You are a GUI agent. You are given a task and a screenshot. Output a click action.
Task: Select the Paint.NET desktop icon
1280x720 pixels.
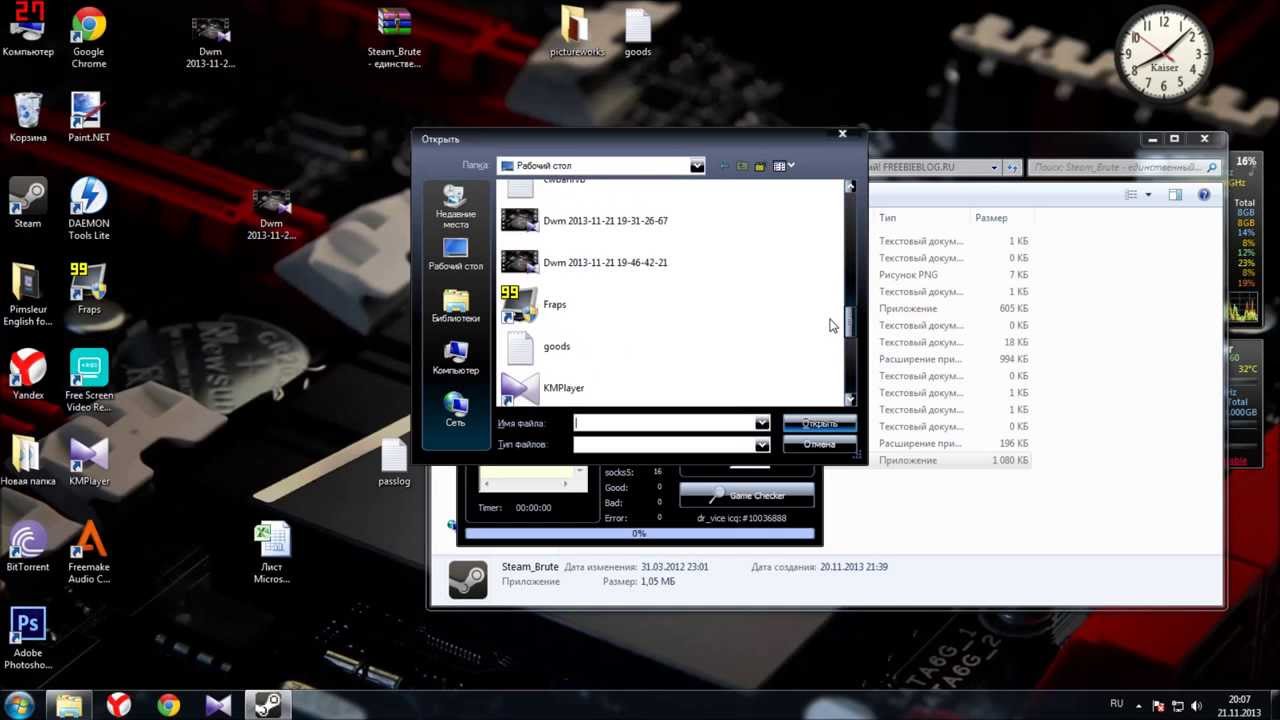88,118
